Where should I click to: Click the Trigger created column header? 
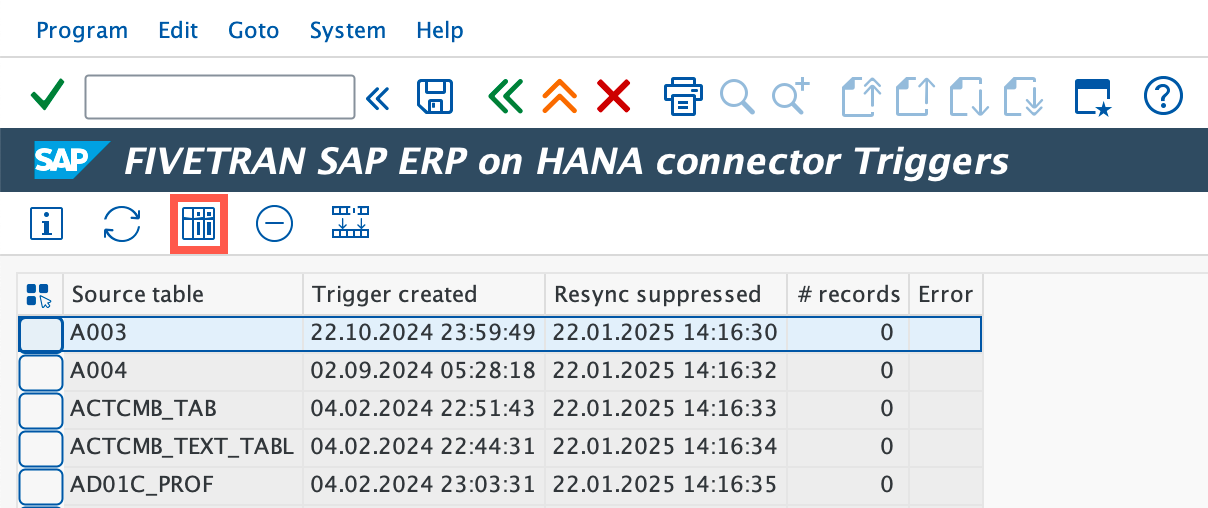tap(424, 294)
